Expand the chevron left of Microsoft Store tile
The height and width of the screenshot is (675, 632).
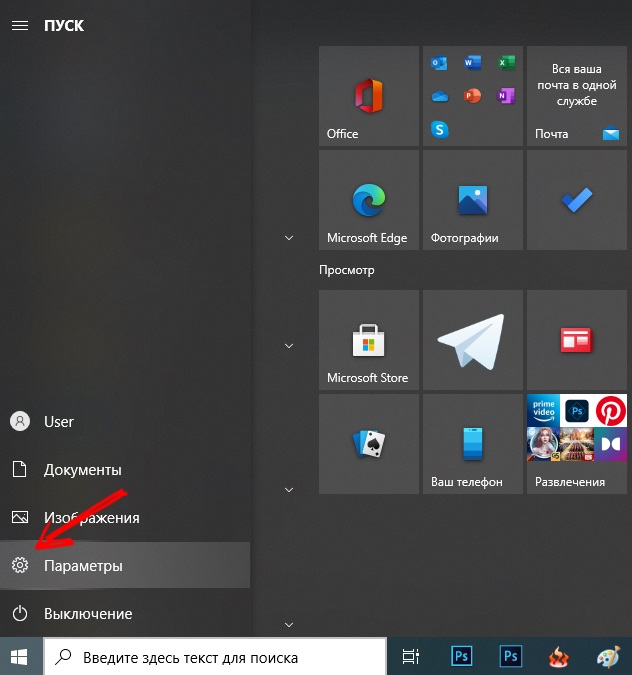[x=289, y=346]
